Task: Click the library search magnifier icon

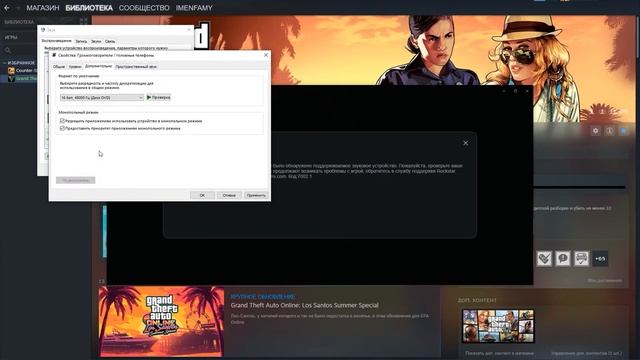Action: (x=8, y=50)
